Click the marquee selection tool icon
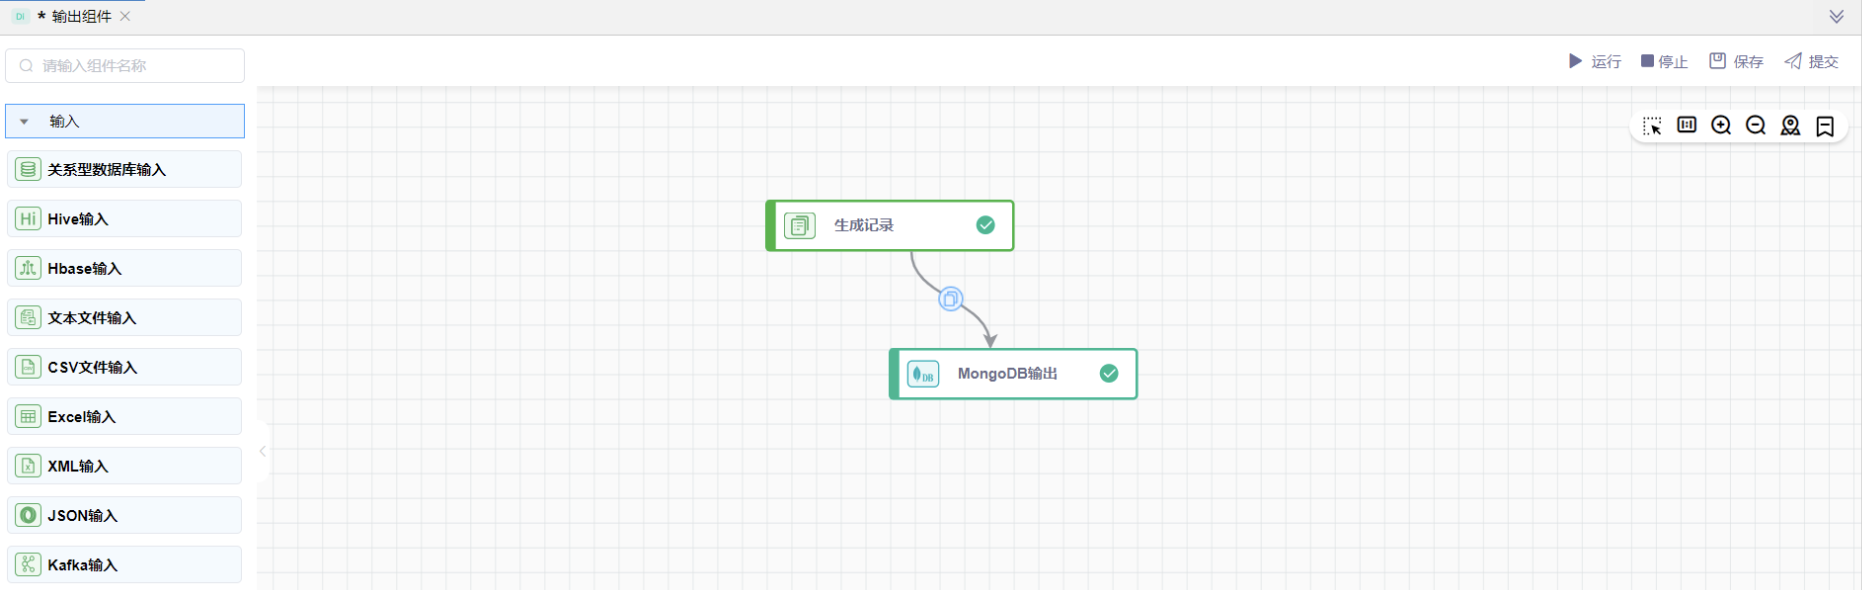The height and width of the screenshot is (590, 1862). coord(1652,126)
